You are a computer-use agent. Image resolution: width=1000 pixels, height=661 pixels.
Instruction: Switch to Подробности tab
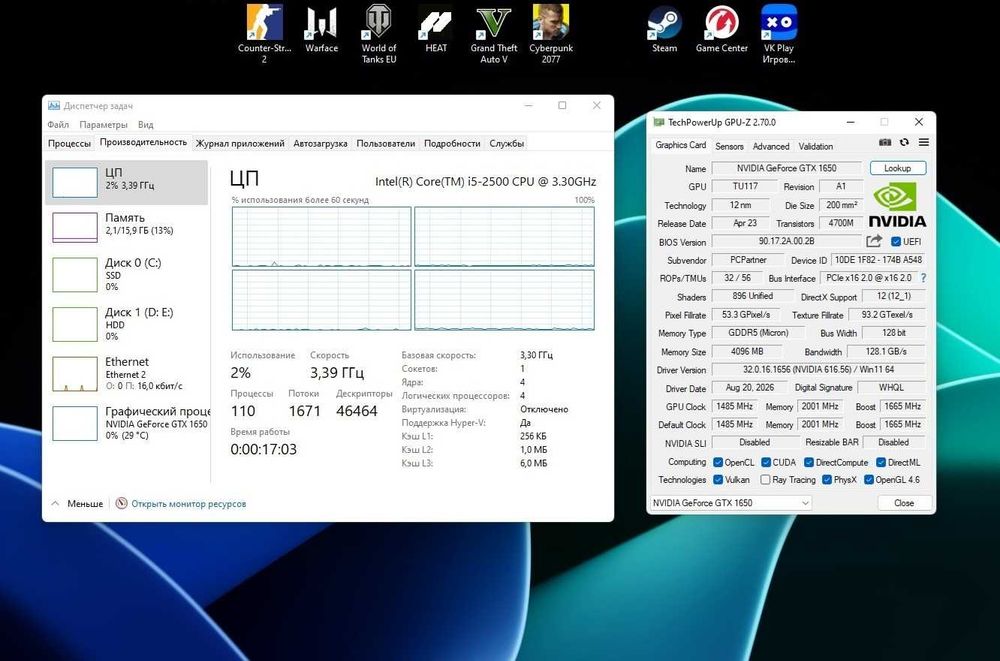452,144
